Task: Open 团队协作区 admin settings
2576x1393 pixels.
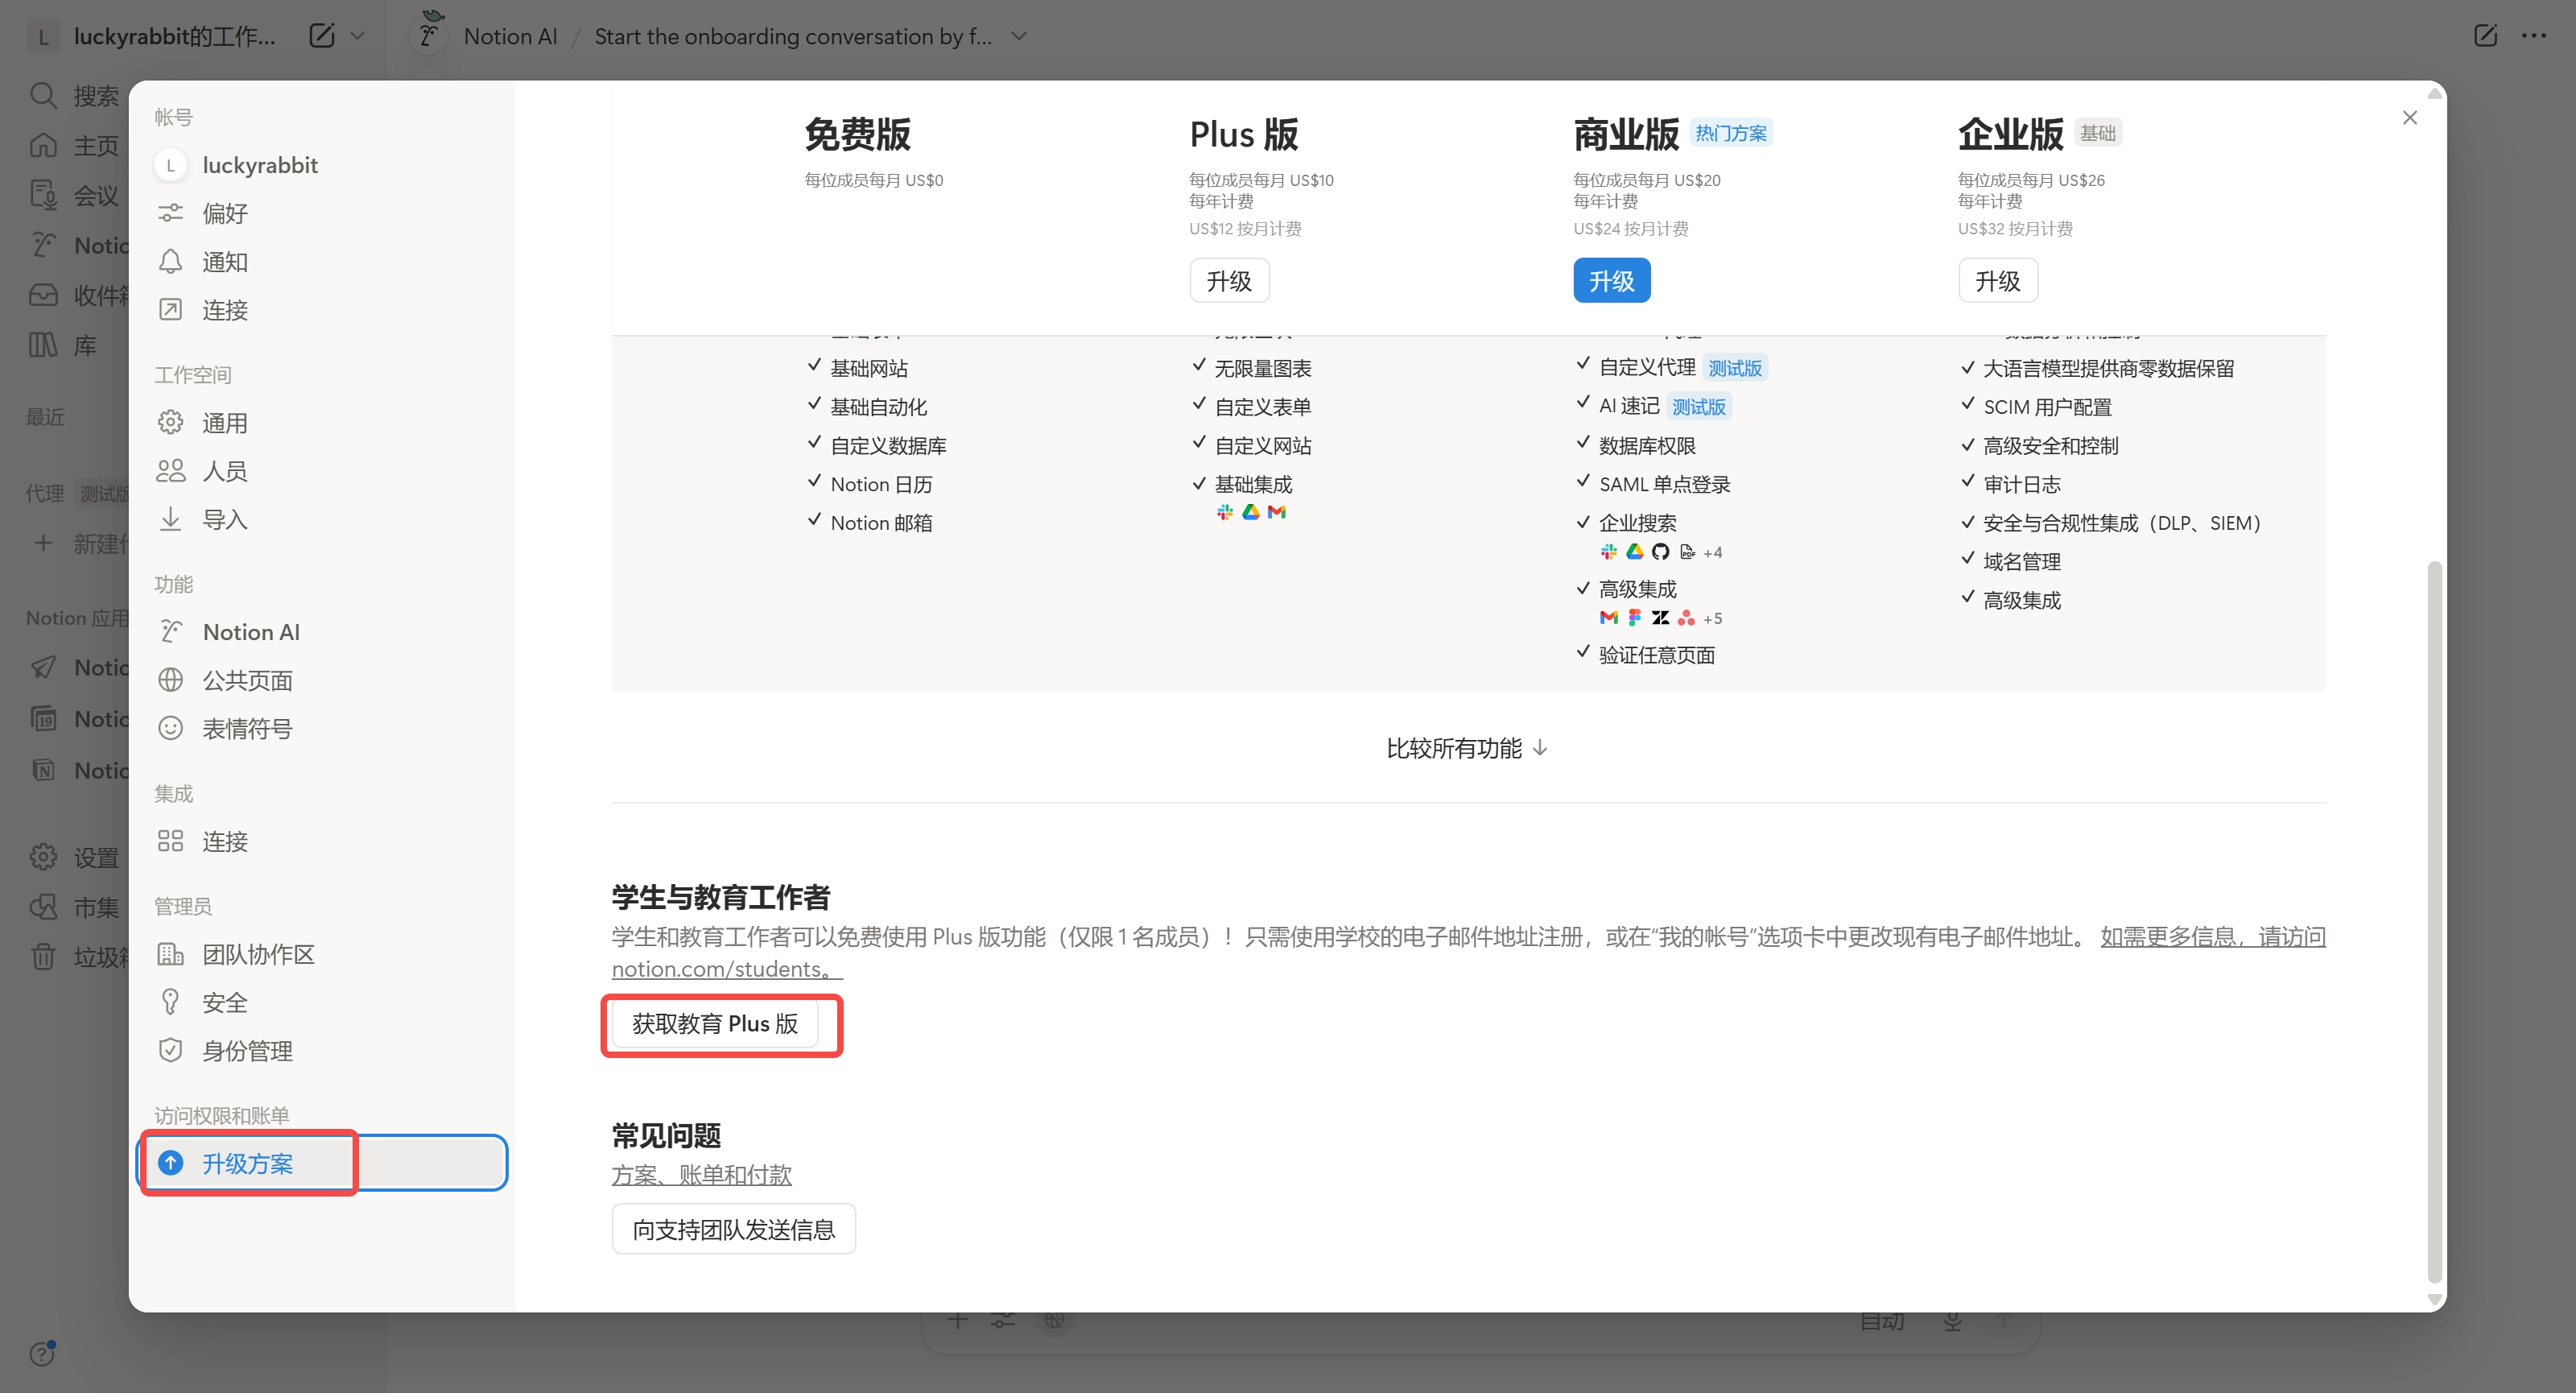Action: (x=322, y=954)
